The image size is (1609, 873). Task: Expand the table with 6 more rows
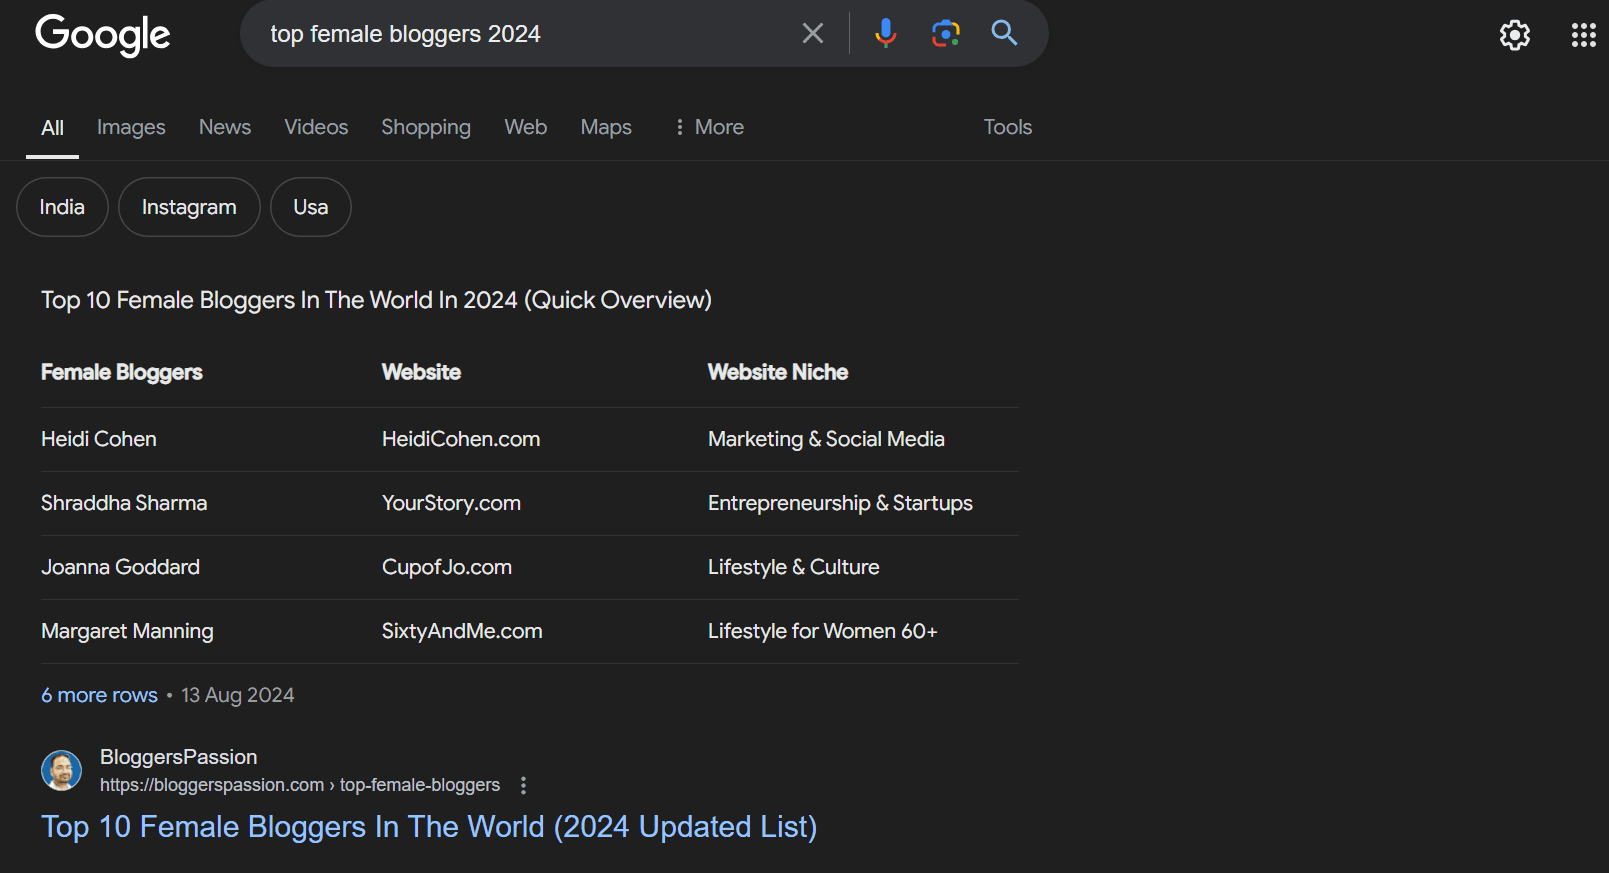pyautogui.click(x=99, y=695)
